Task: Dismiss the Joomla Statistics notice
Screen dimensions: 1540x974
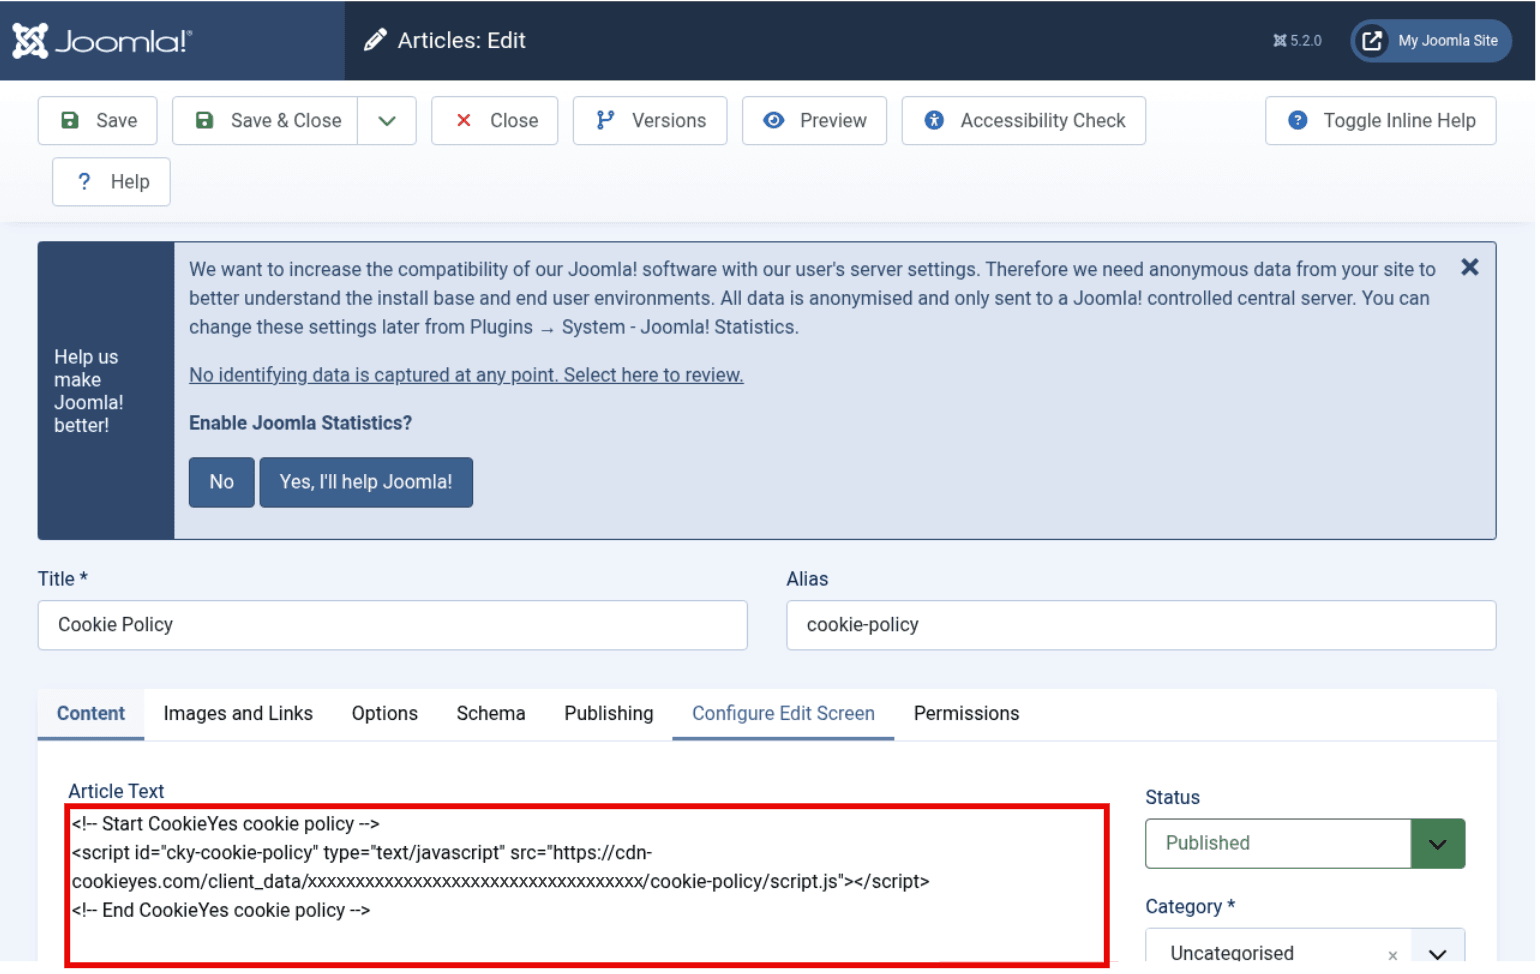Action: (x=1469, y=267)
